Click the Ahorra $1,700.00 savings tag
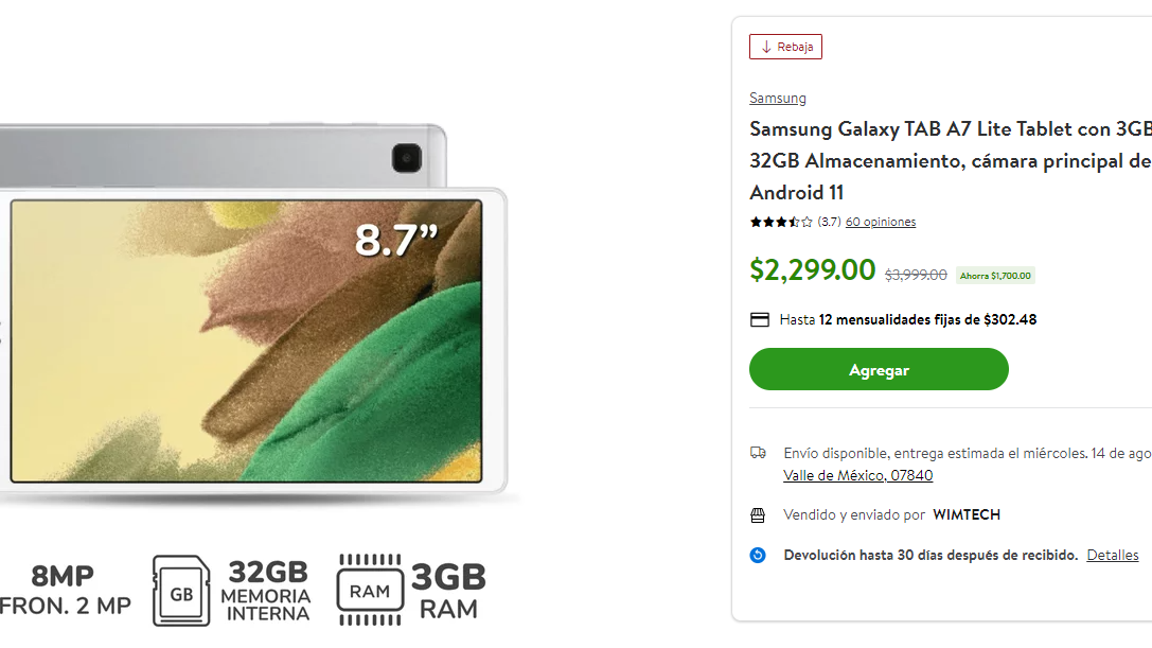 click(x=996, y=275)
